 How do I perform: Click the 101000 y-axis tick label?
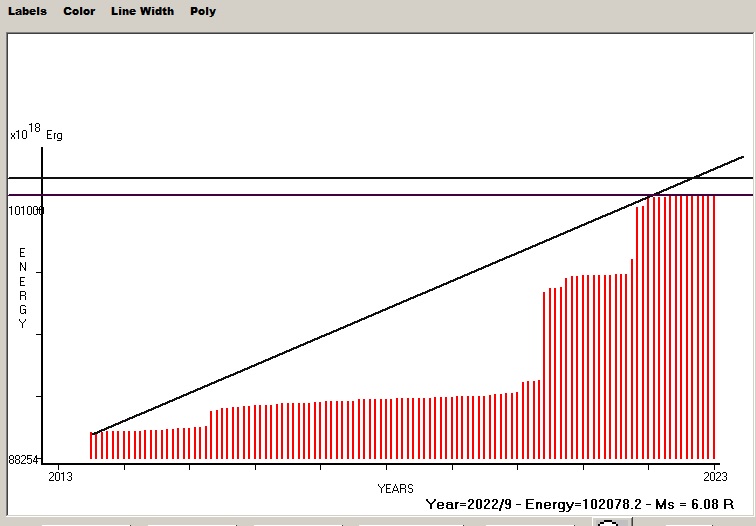click(x=26, y=211)
